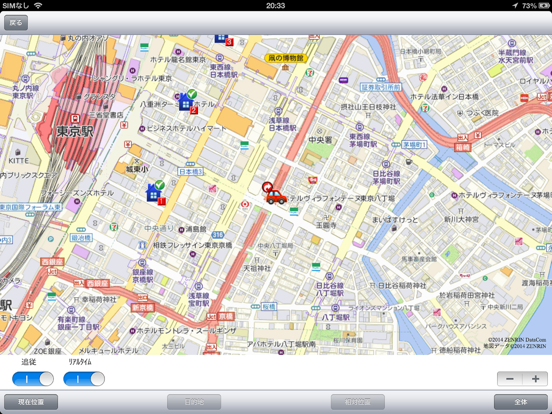
Task: Tap the 相鉄フレッサイン東京京橋 hotel label
Action: coord(193,245)
